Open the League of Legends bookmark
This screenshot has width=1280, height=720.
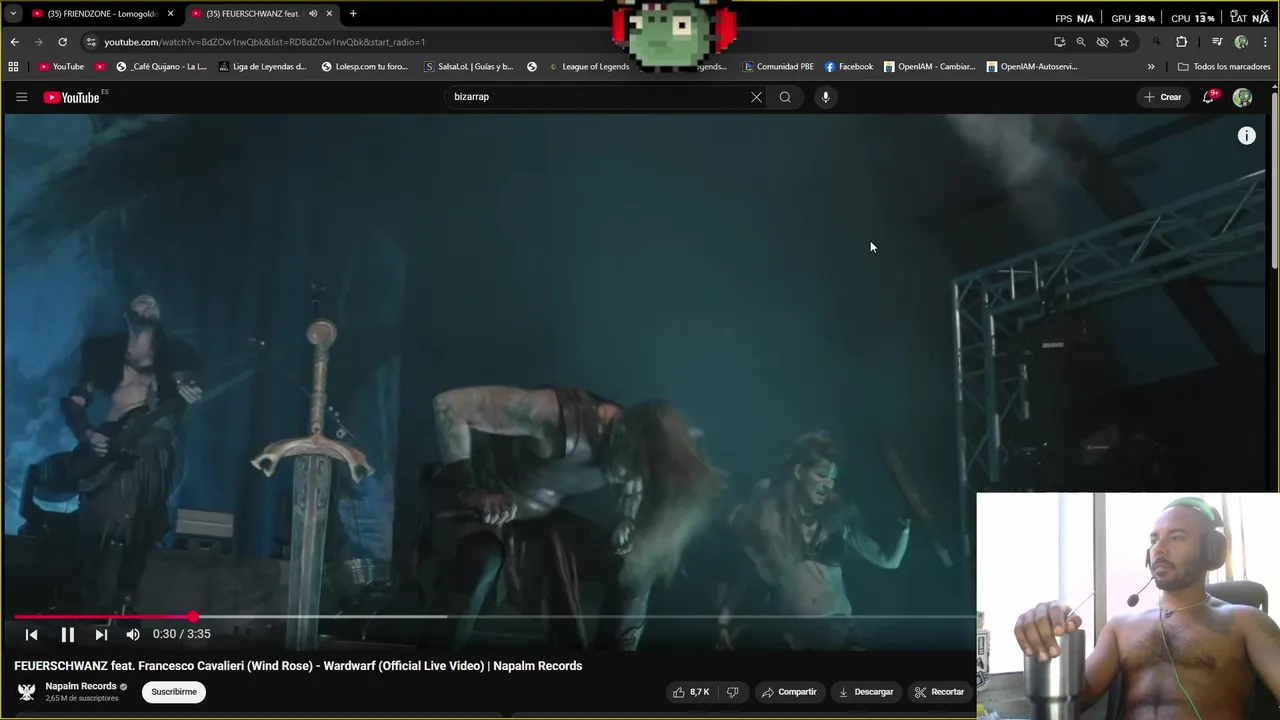[589, 67]
